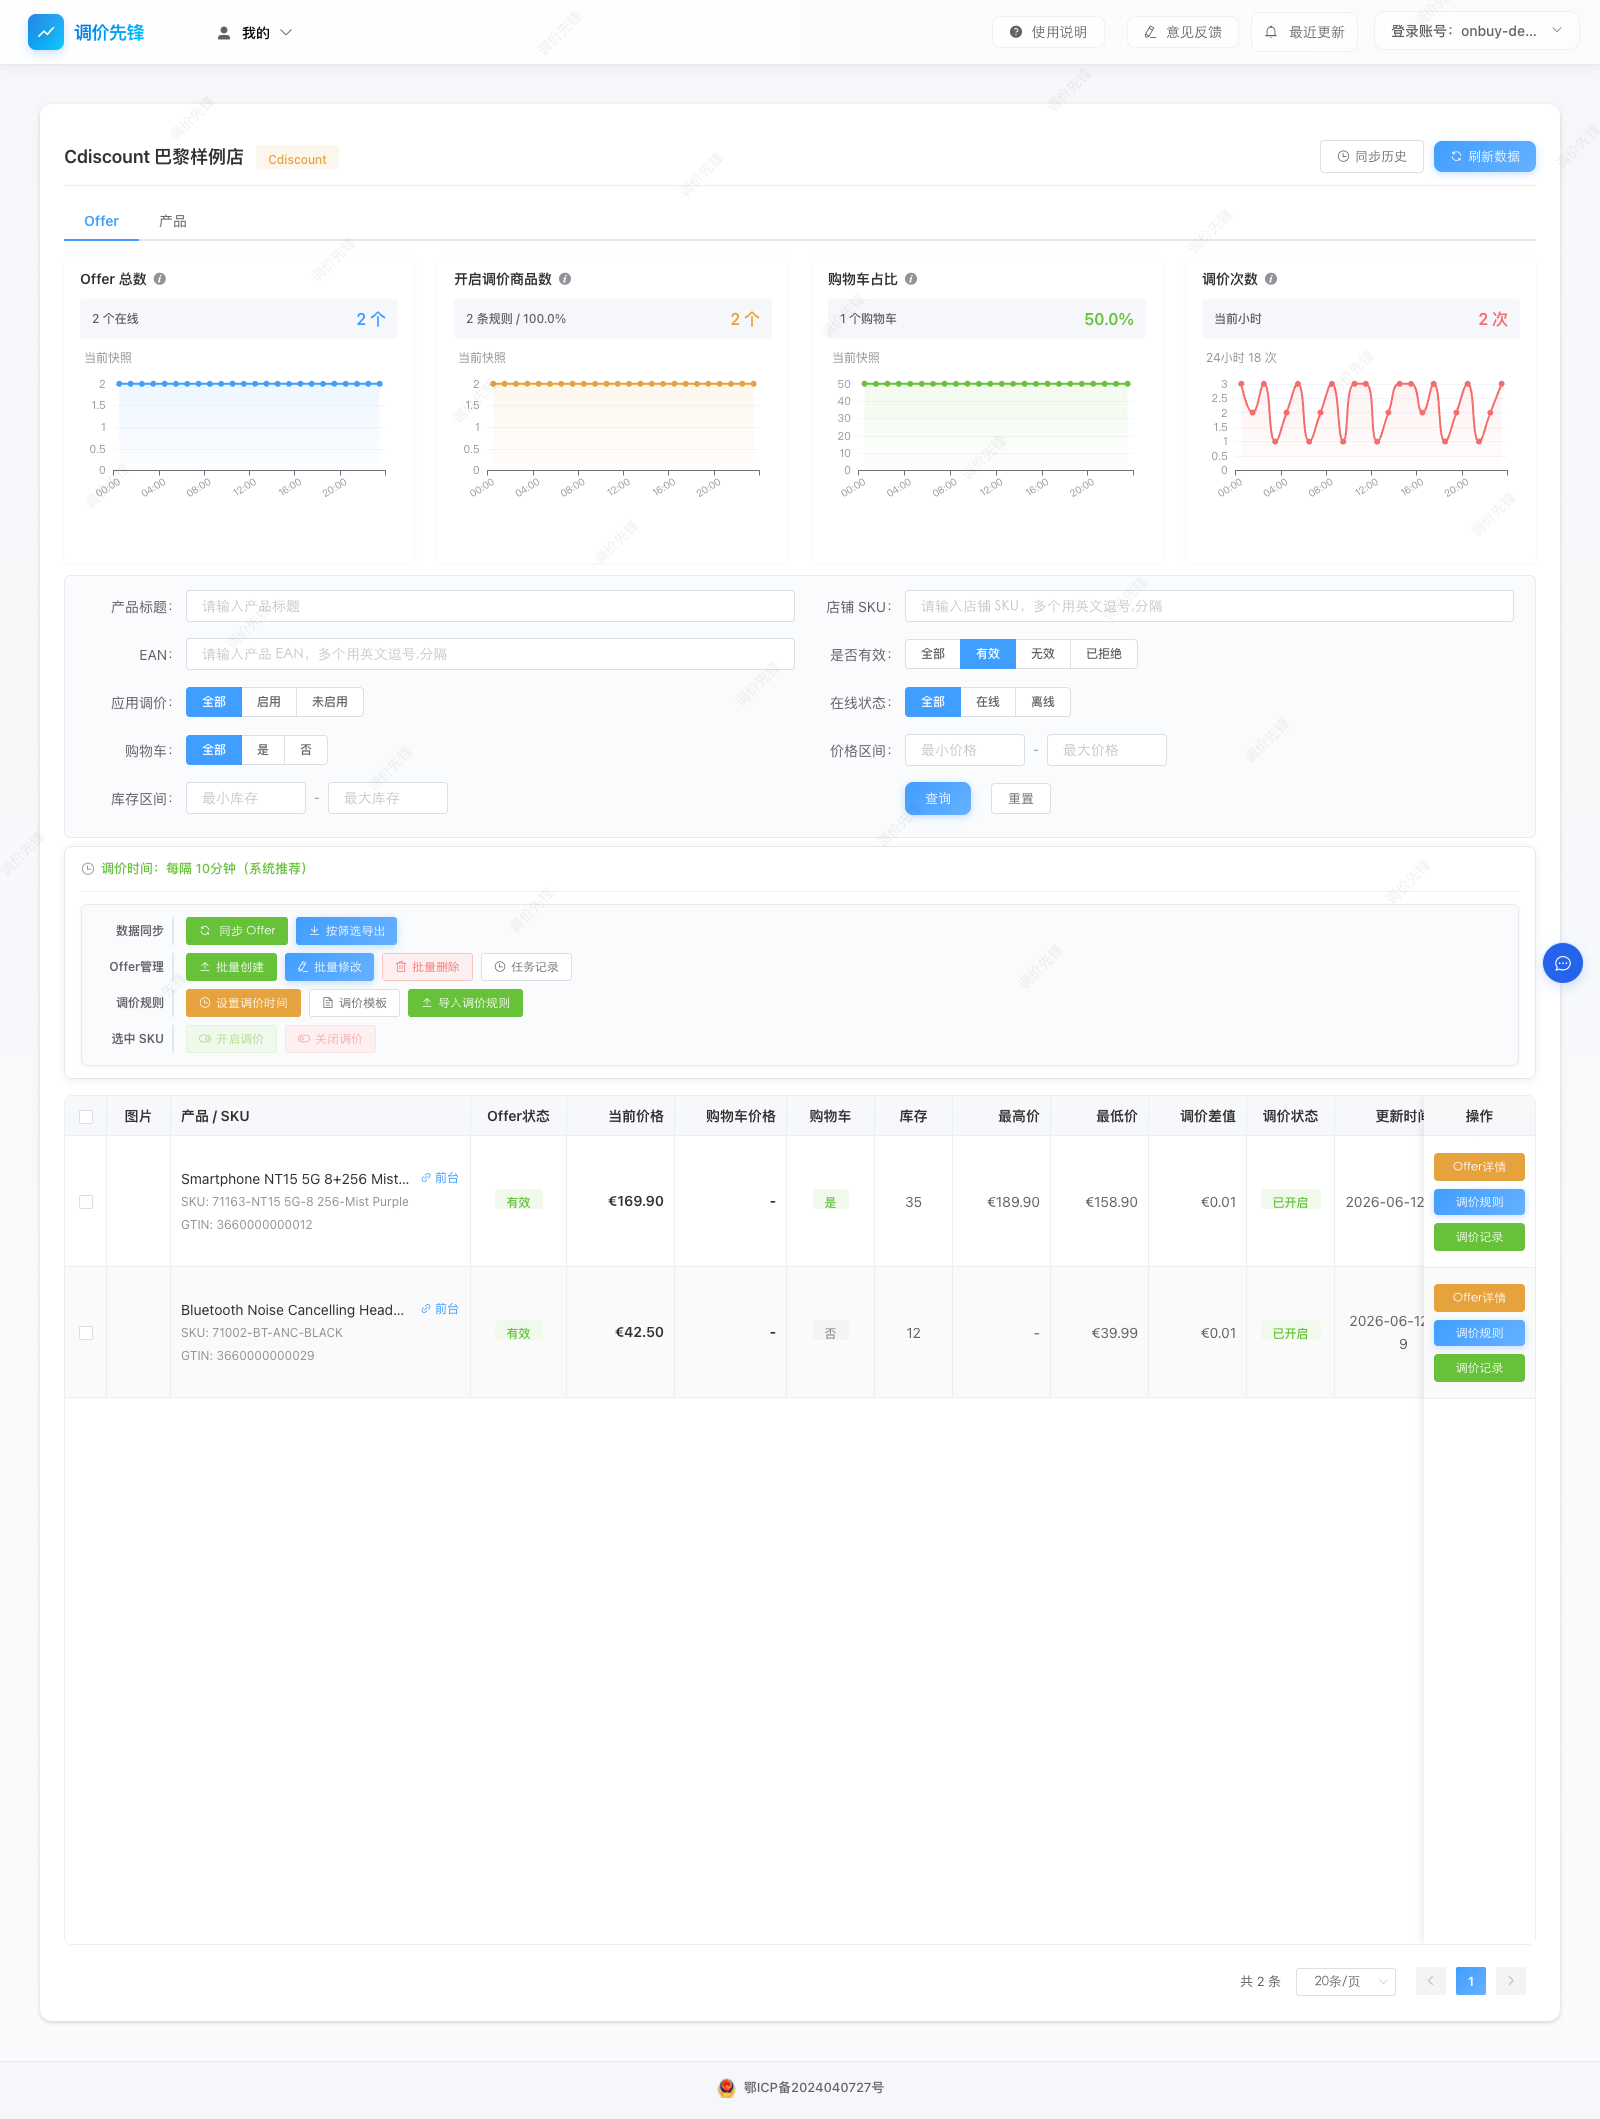1600x2119 pixels.
Task: Focus the 最大价格 field
Action: [x=1107, y=750]
